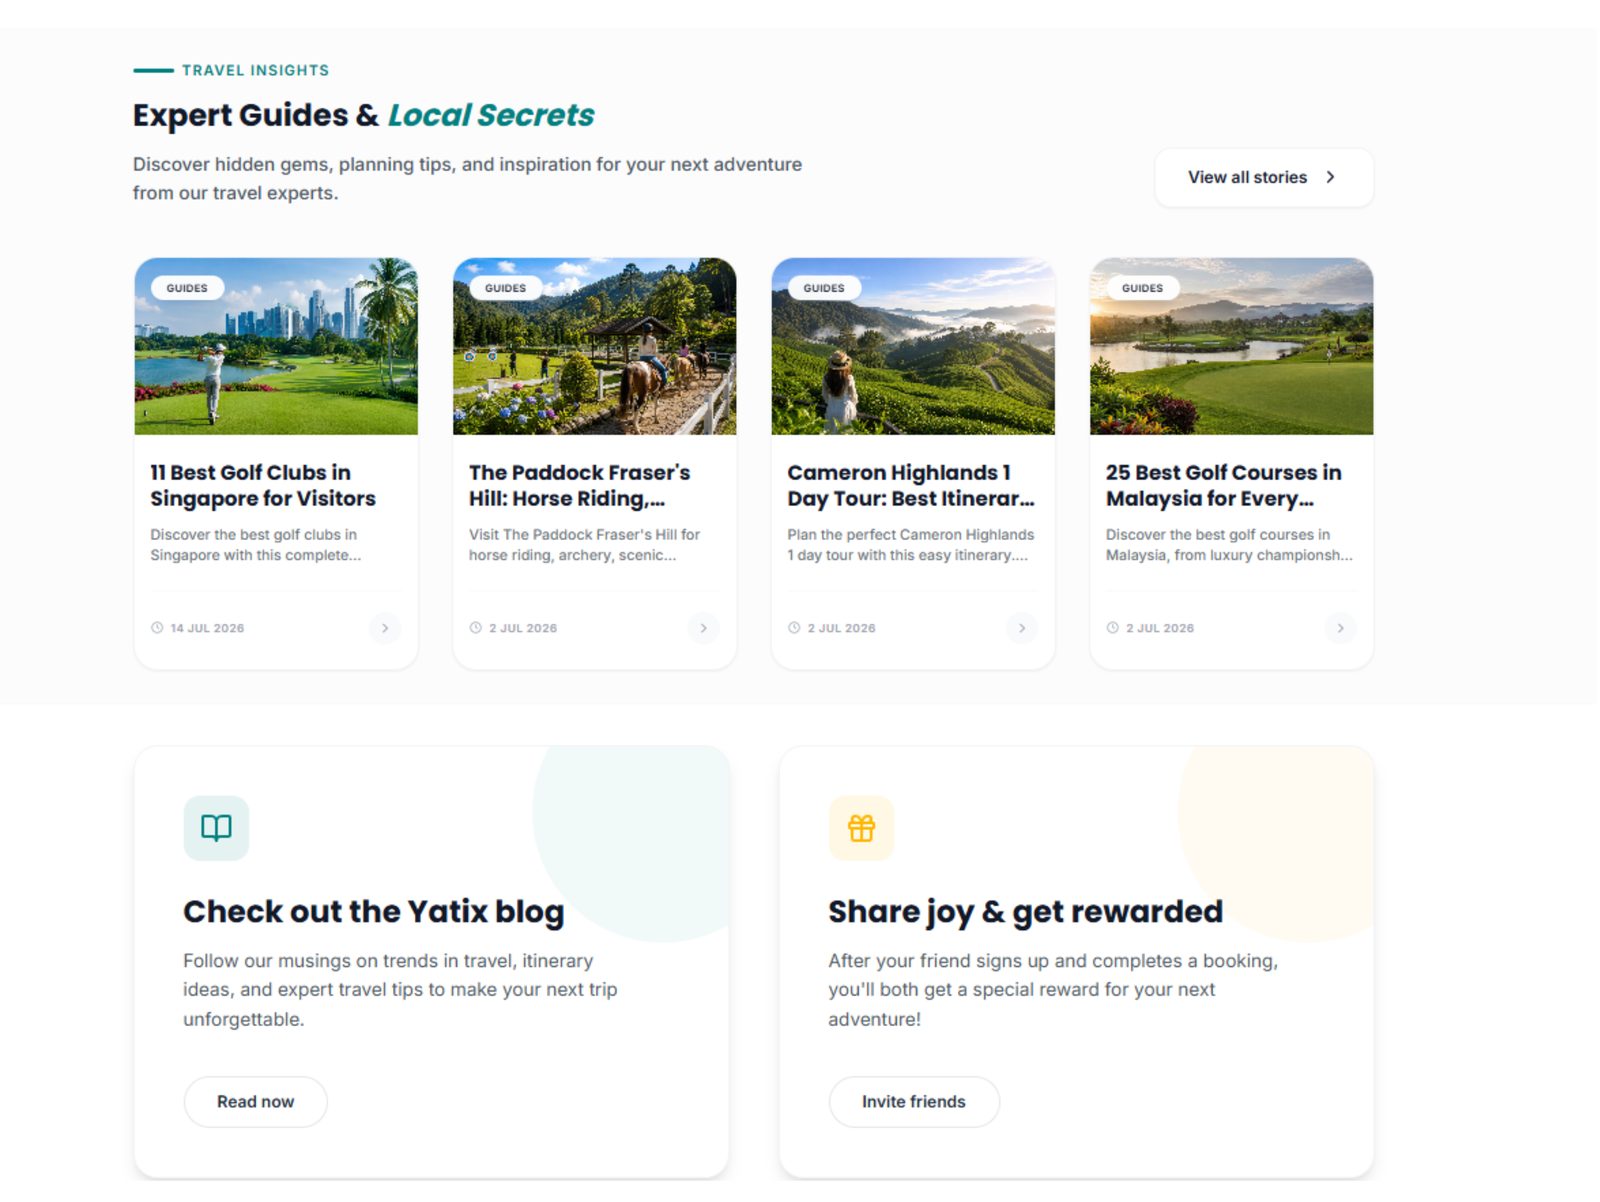Click 2 JUL 2026 date on Paddock card
The image size is (1600, 1202).
coord(523,629)
